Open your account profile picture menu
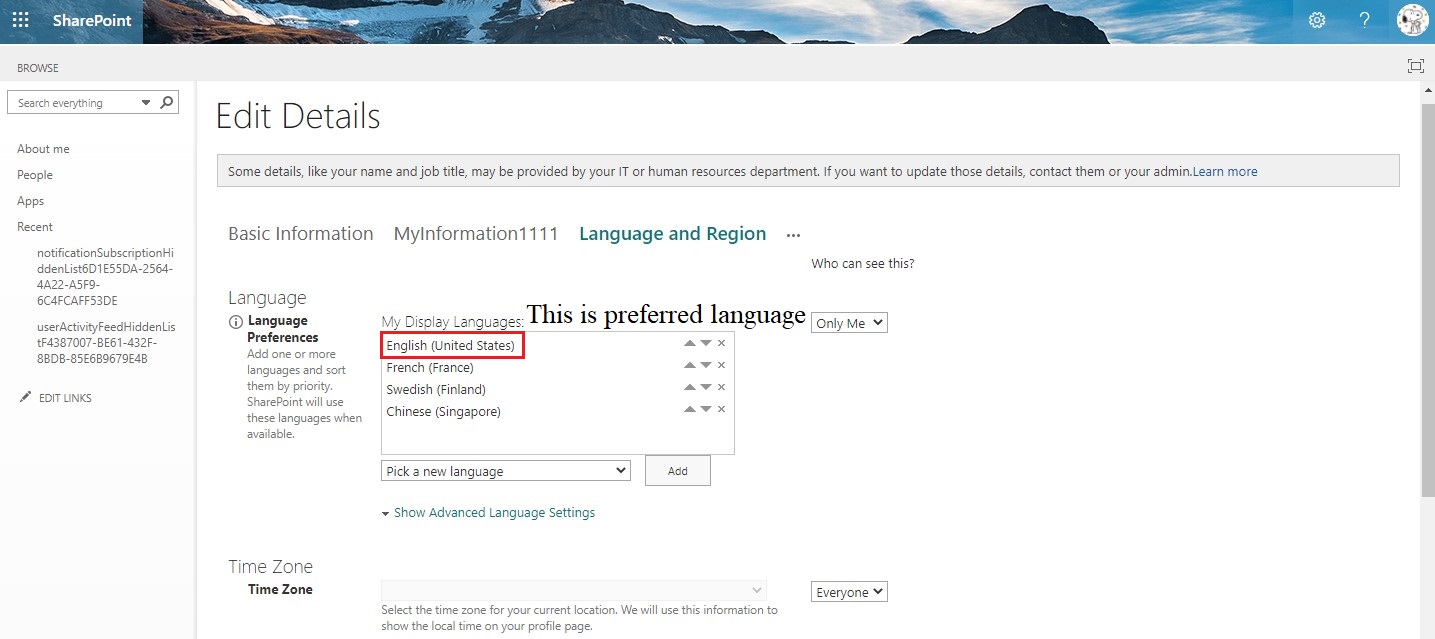1435x639 pixels. click(x=1412, y=20)
